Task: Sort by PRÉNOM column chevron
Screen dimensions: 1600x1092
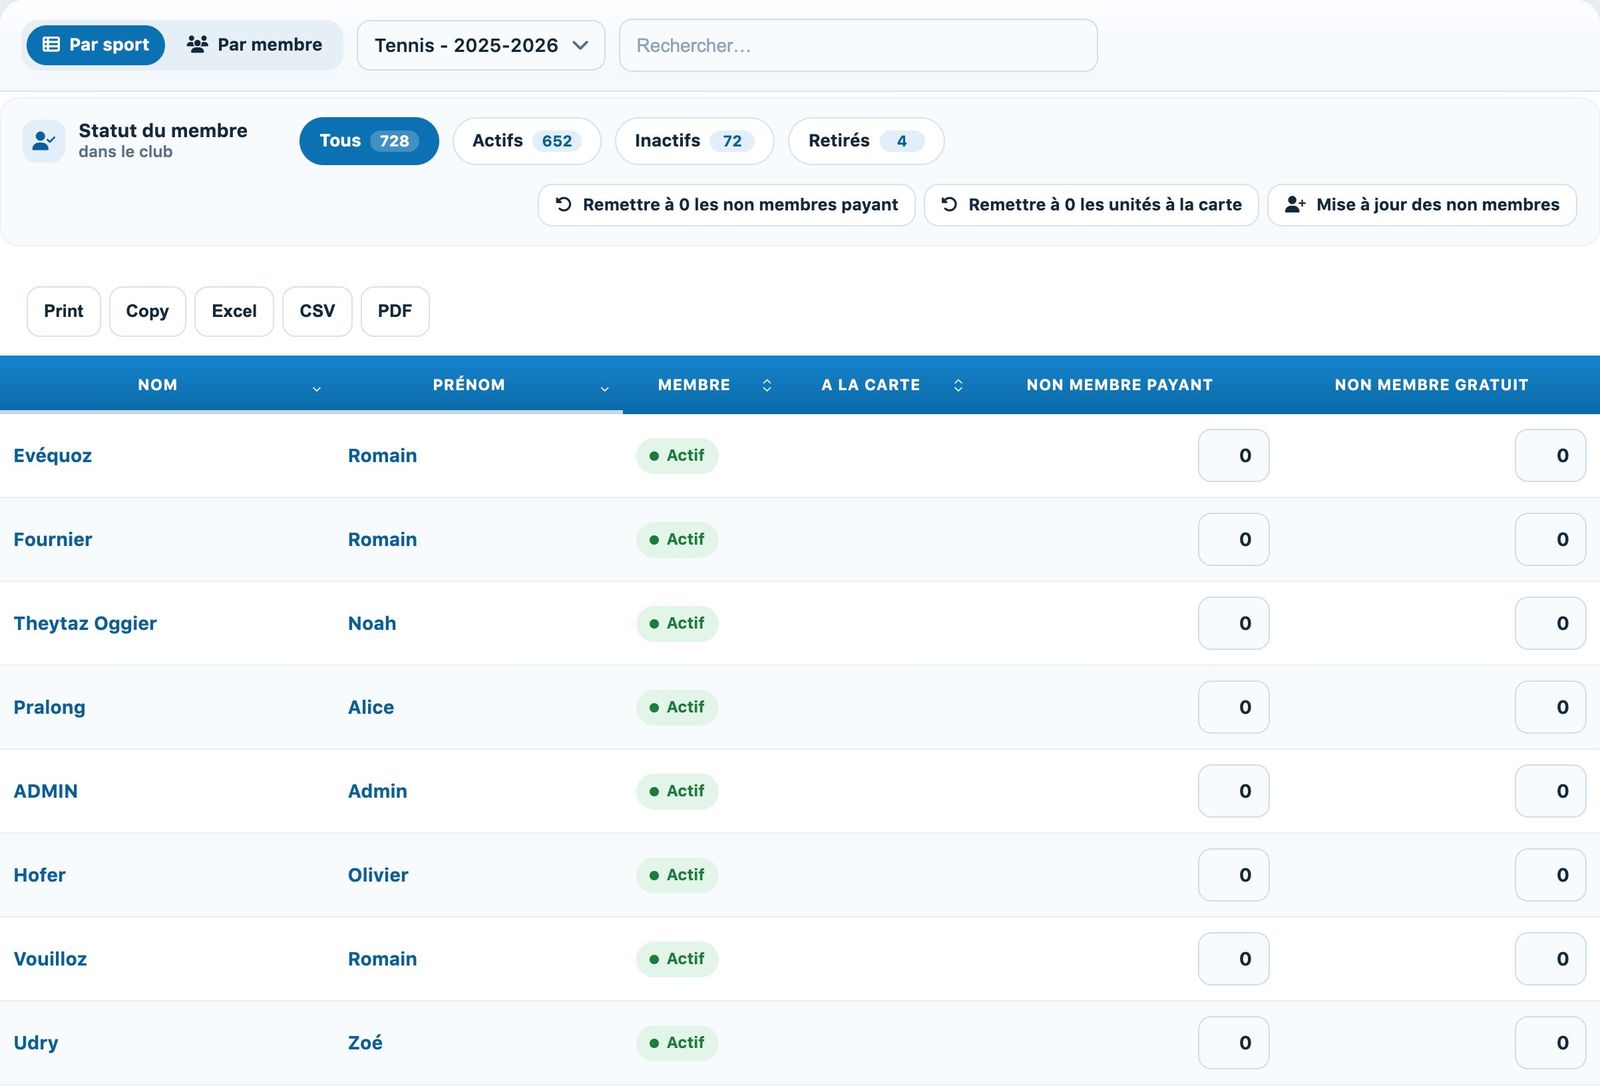Action: (604, 388)
